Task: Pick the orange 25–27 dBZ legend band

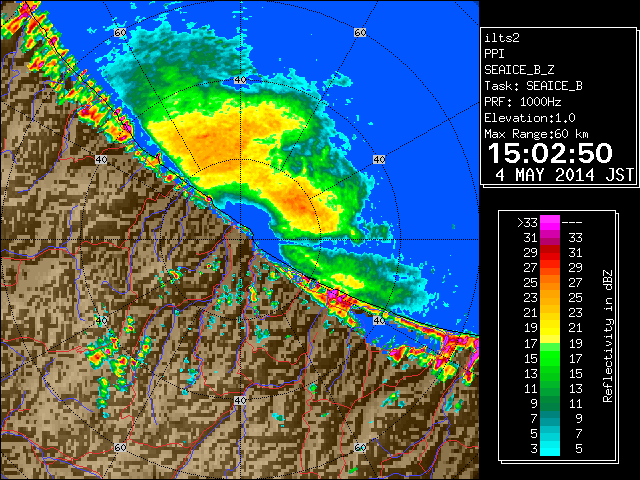Action: 550,283
